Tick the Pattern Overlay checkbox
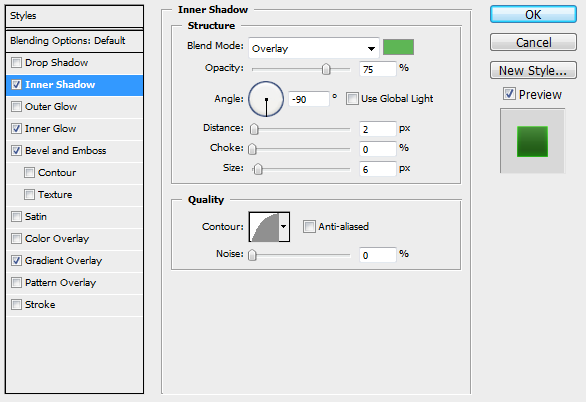 16,282
